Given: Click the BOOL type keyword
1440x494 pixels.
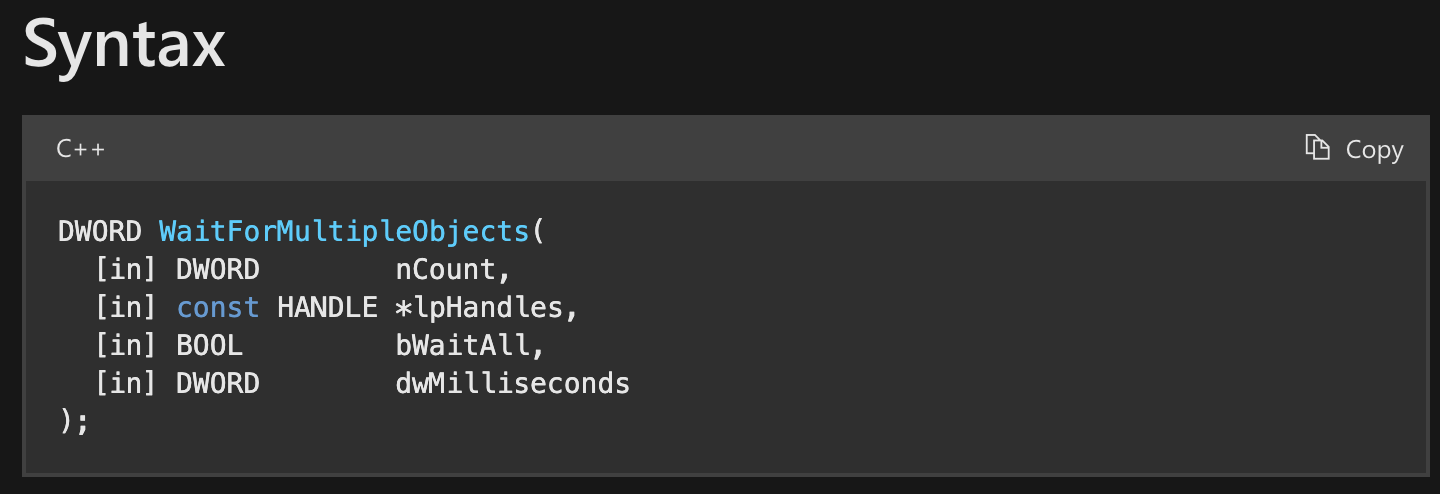Looking at the screenshot, I should (x=210, y=345).
